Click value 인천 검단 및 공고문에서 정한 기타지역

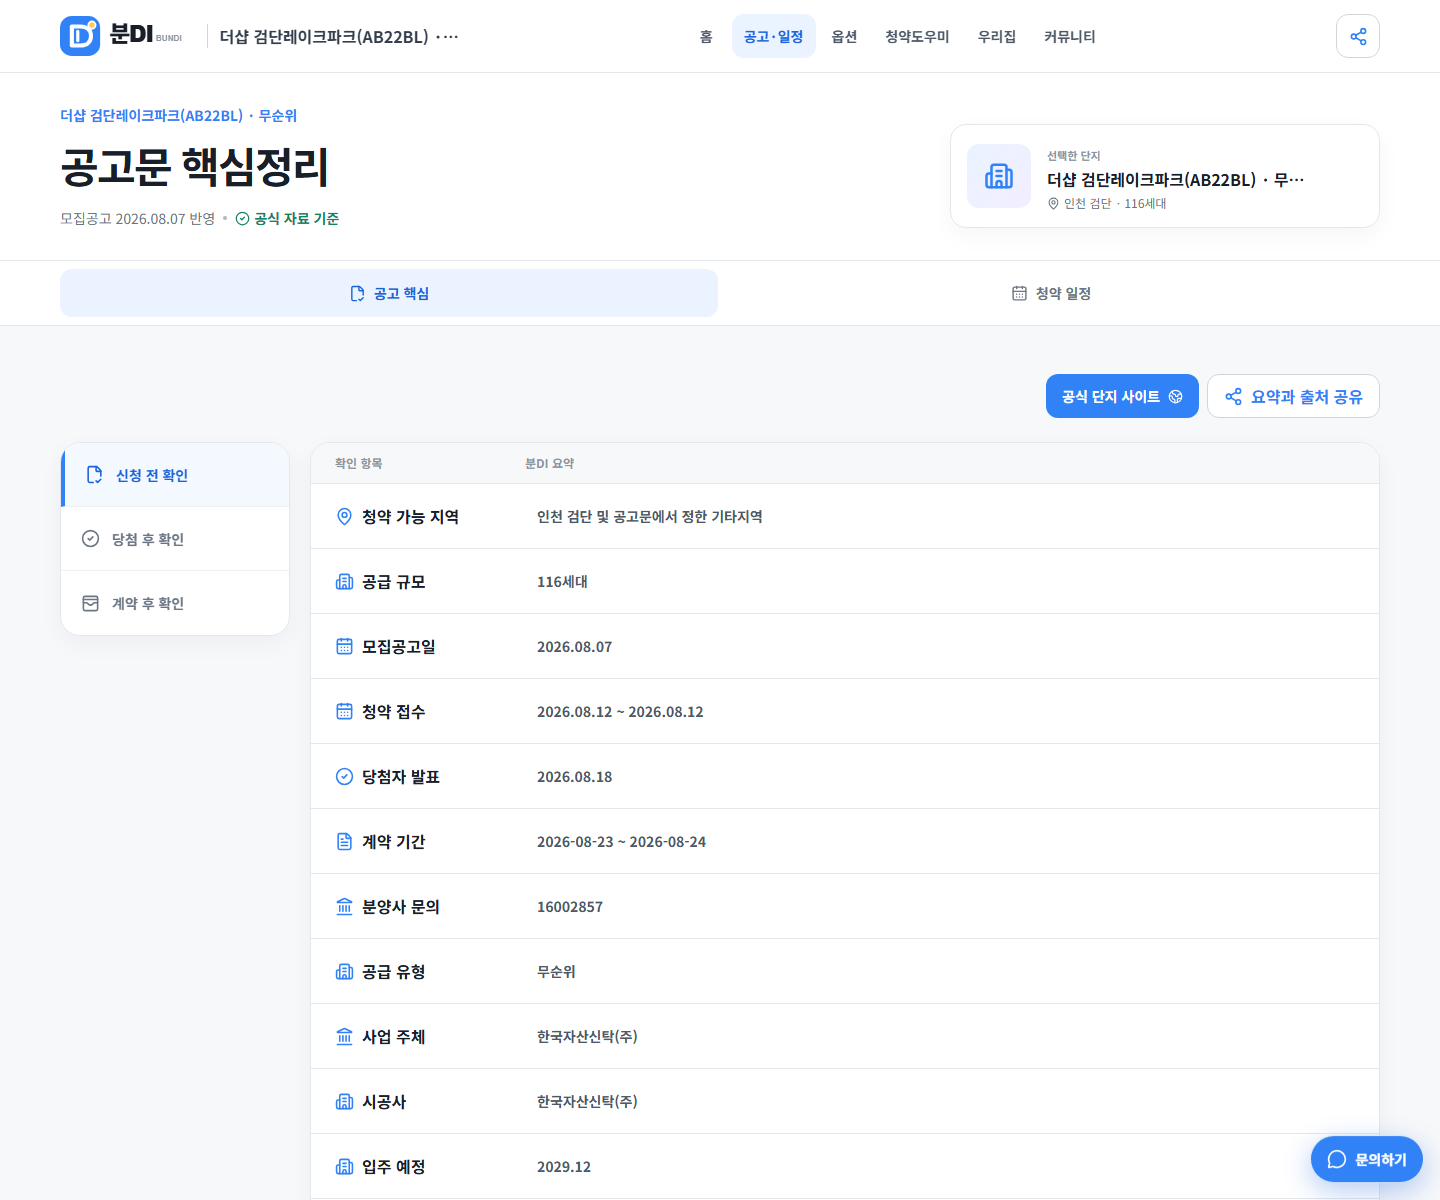650,516
